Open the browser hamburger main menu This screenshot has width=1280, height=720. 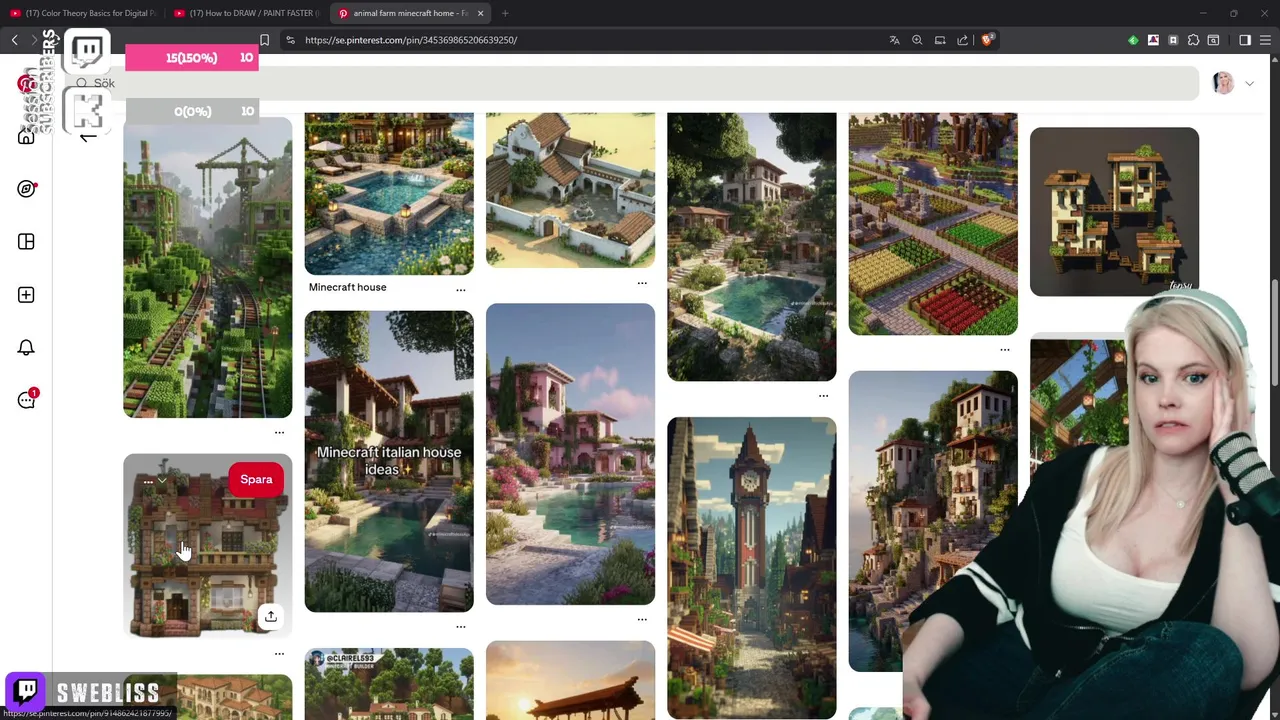pyautogui.click(x=1265, y=40)
